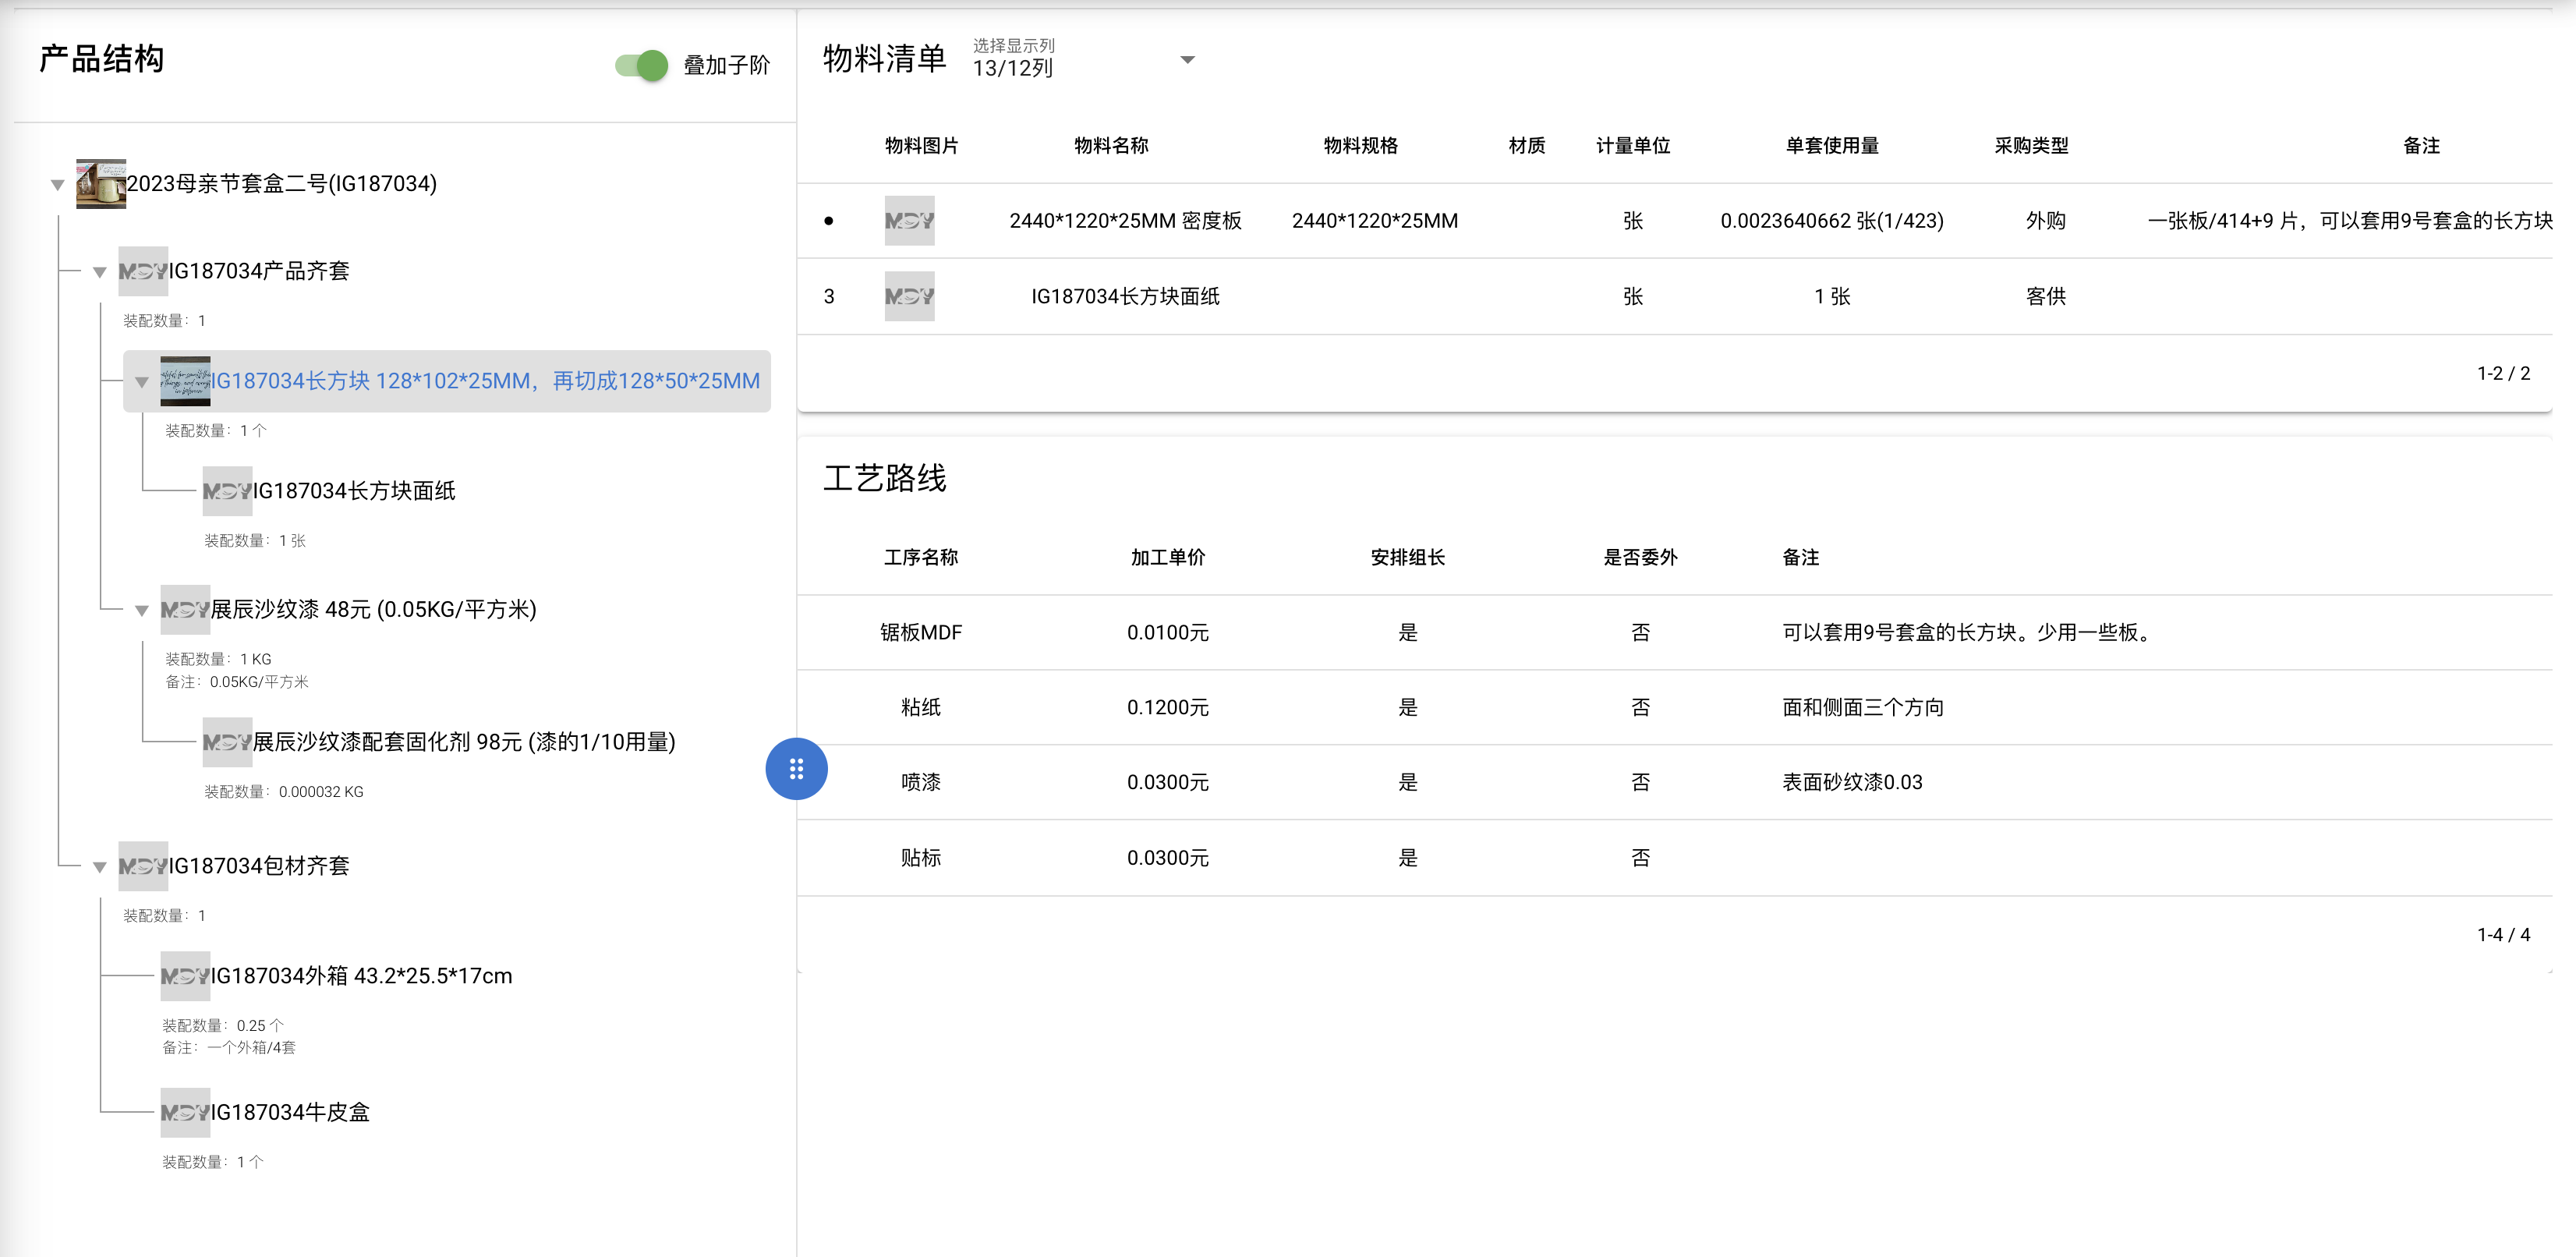Collapse the 展辰沙纹漆 48元 tree node
Screen dimensions: 2576x1257
click(x=142, y=610)
